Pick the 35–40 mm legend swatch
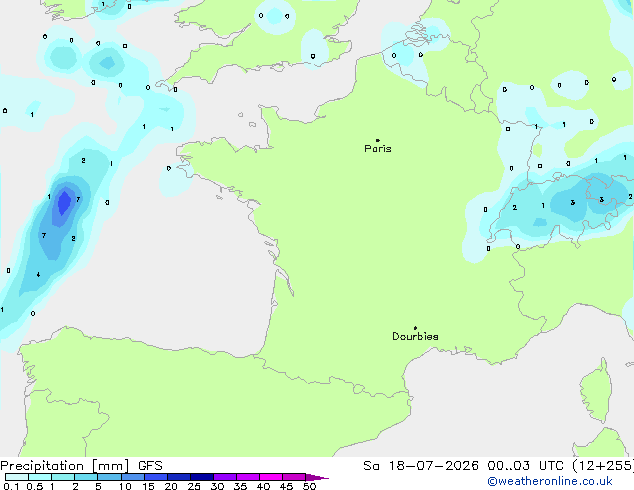Viewport: 634px width, 490px height. coord(247,477)
